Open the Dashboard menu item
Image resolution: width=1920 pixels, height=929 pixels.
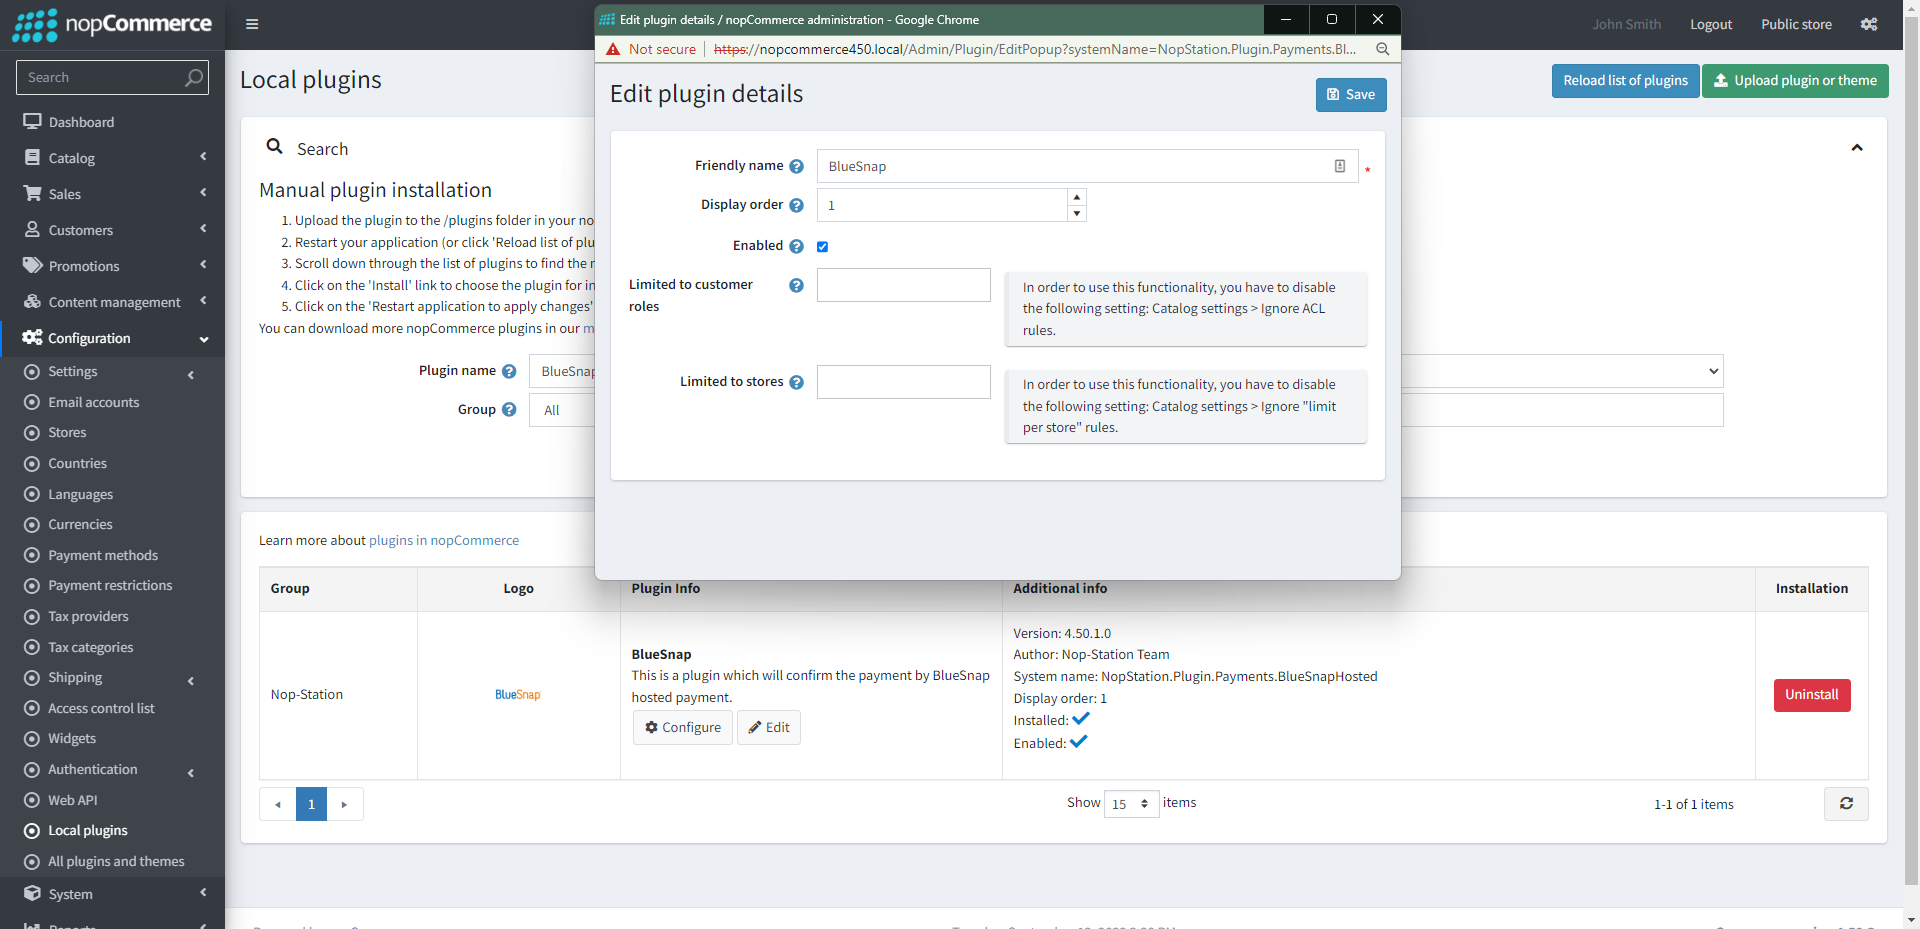coord(112,122)
